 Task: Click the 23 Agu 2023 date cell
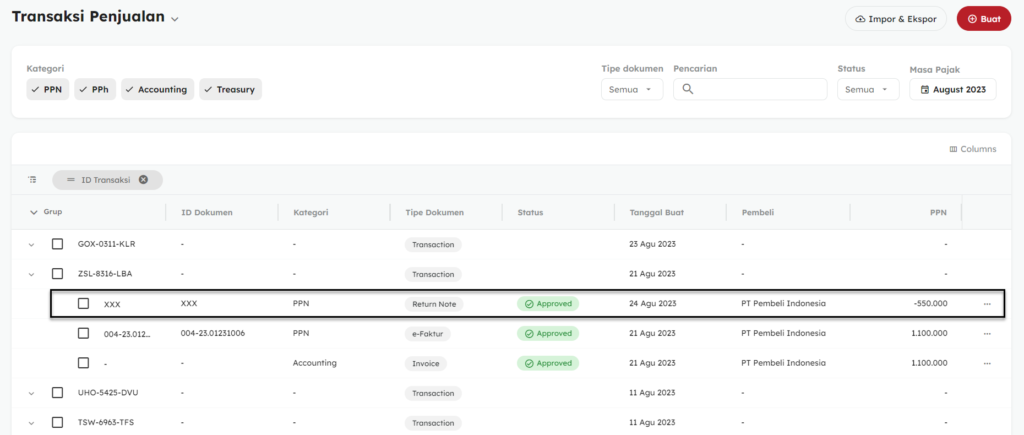tap(652, 244)
